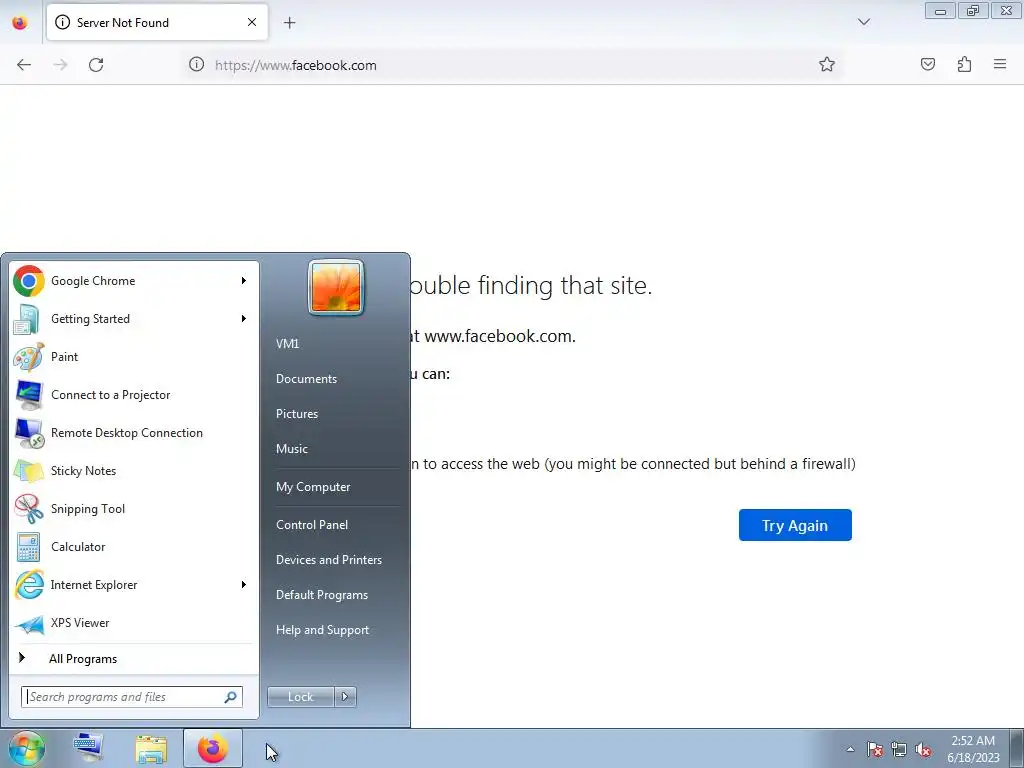Image resolution: width=1024 pixels, height=768 pixels.
Task: Click the Lock button
Action: click(301, 697)
